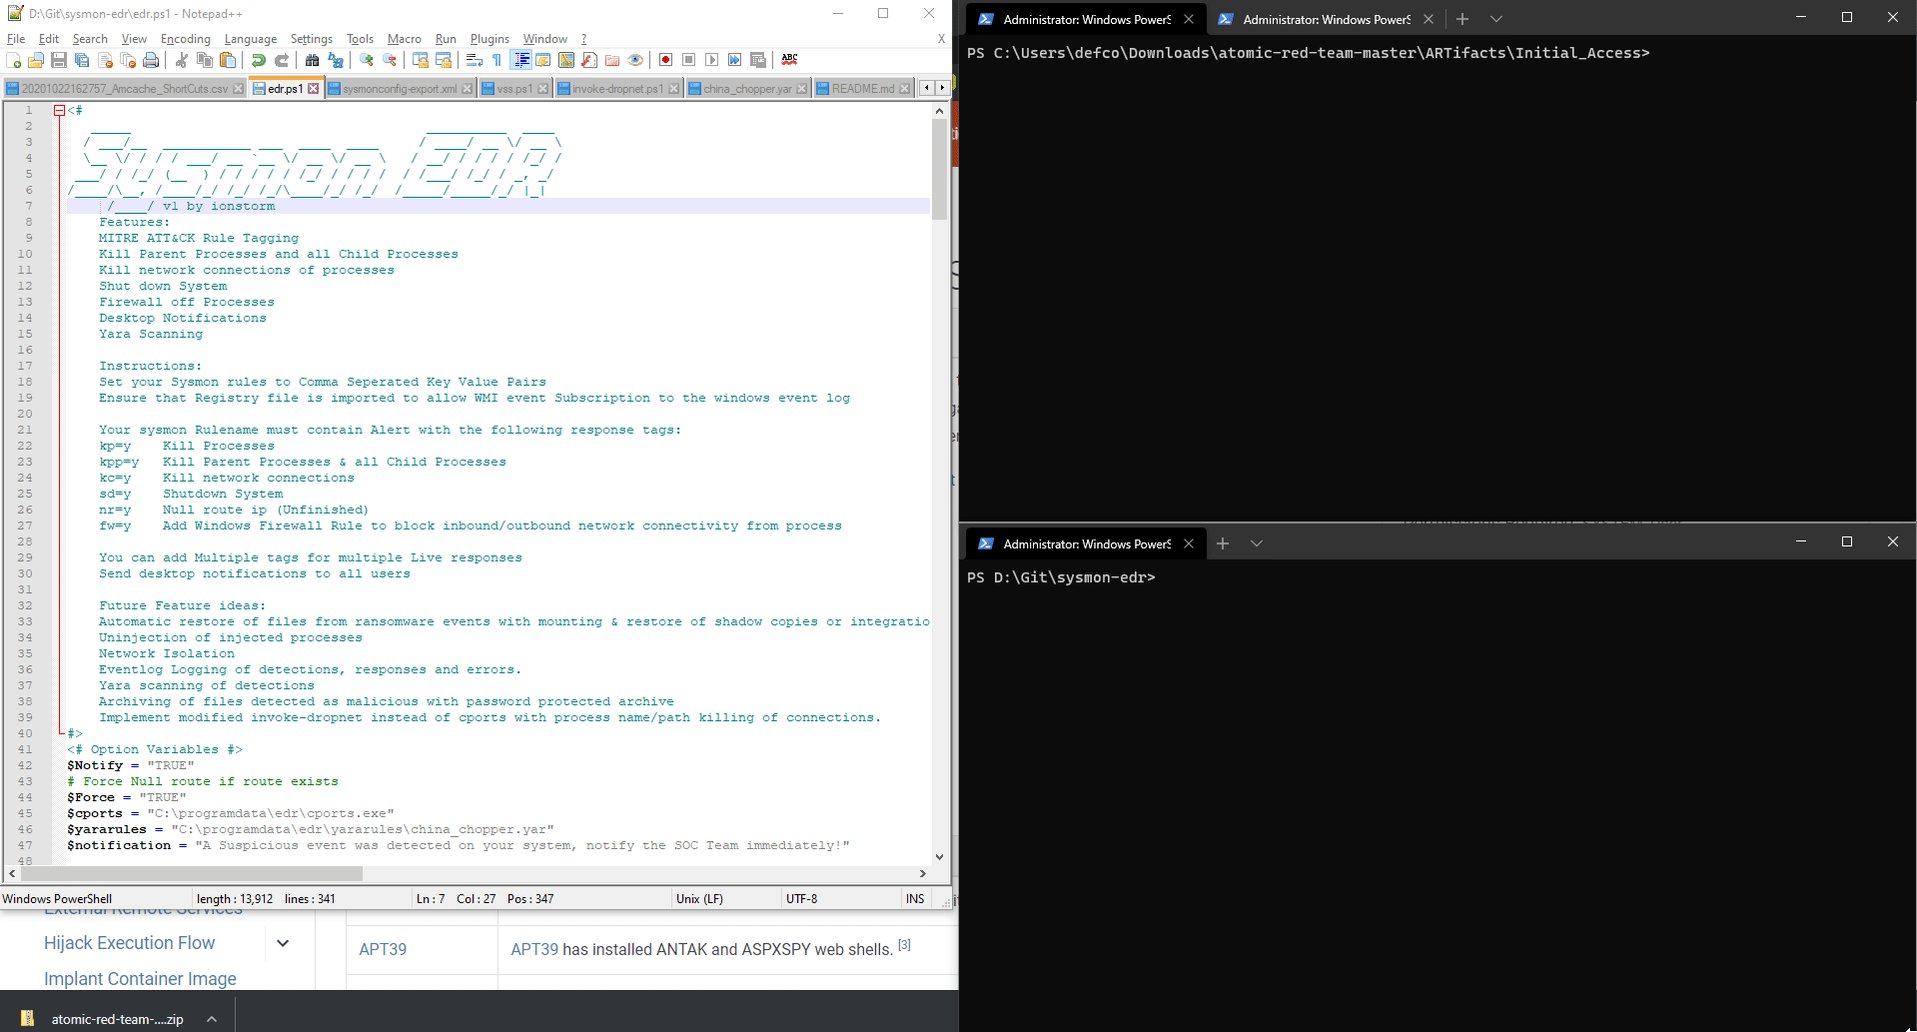Collapse the comment block fold at line 1

[59, 110]
